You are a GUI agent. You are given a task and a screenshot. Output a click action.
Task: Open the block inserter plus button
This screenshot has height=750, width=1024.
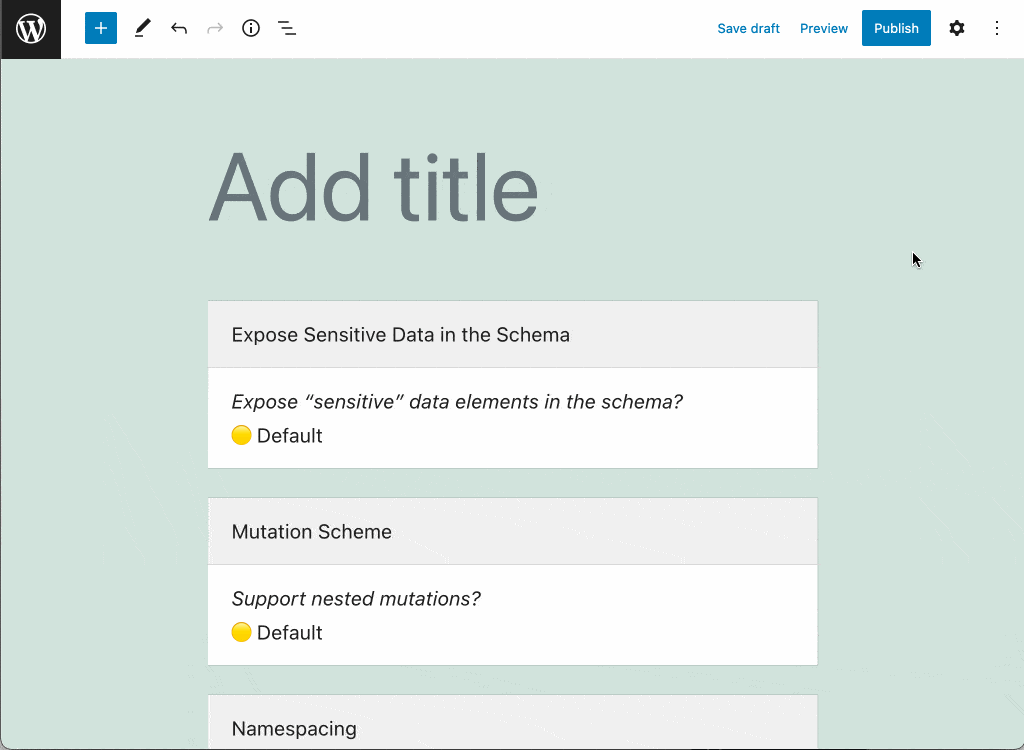(x=101, y=28)
